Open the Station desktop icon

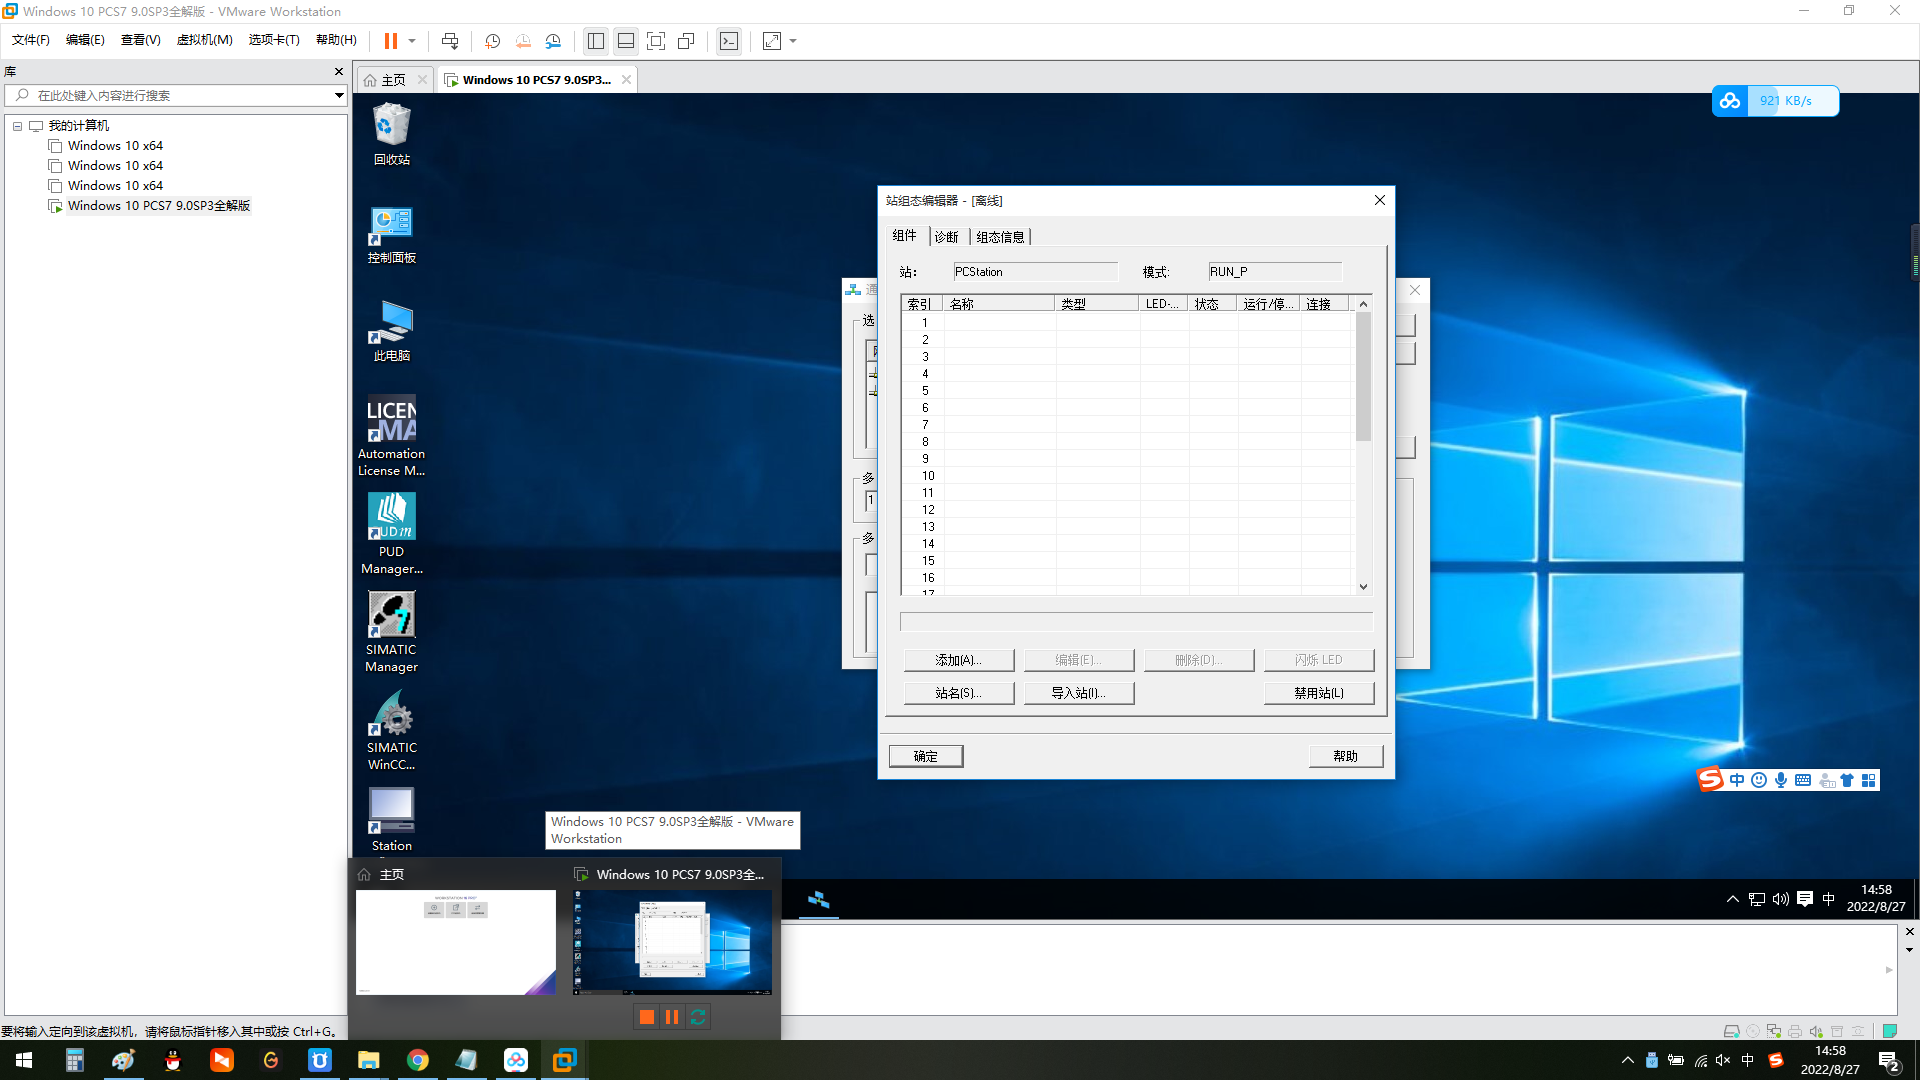(x=392, y=820)
